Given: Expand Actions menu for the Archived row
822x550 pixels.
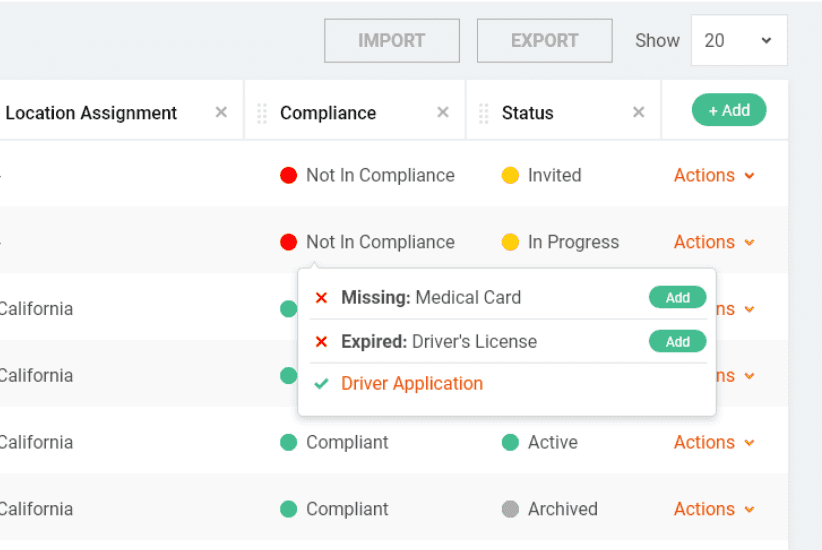Looking at the screenshot, I should click(713, 509).
